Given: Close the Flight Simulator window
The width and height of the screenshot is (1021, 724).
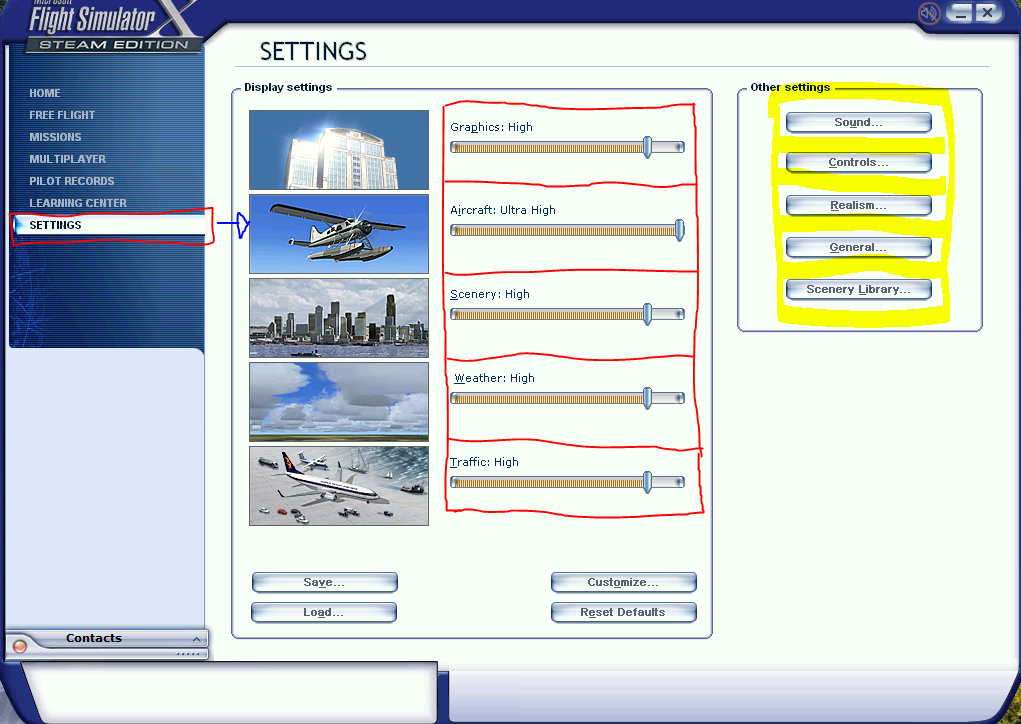Looking at the screenshot, I should 987,13.
